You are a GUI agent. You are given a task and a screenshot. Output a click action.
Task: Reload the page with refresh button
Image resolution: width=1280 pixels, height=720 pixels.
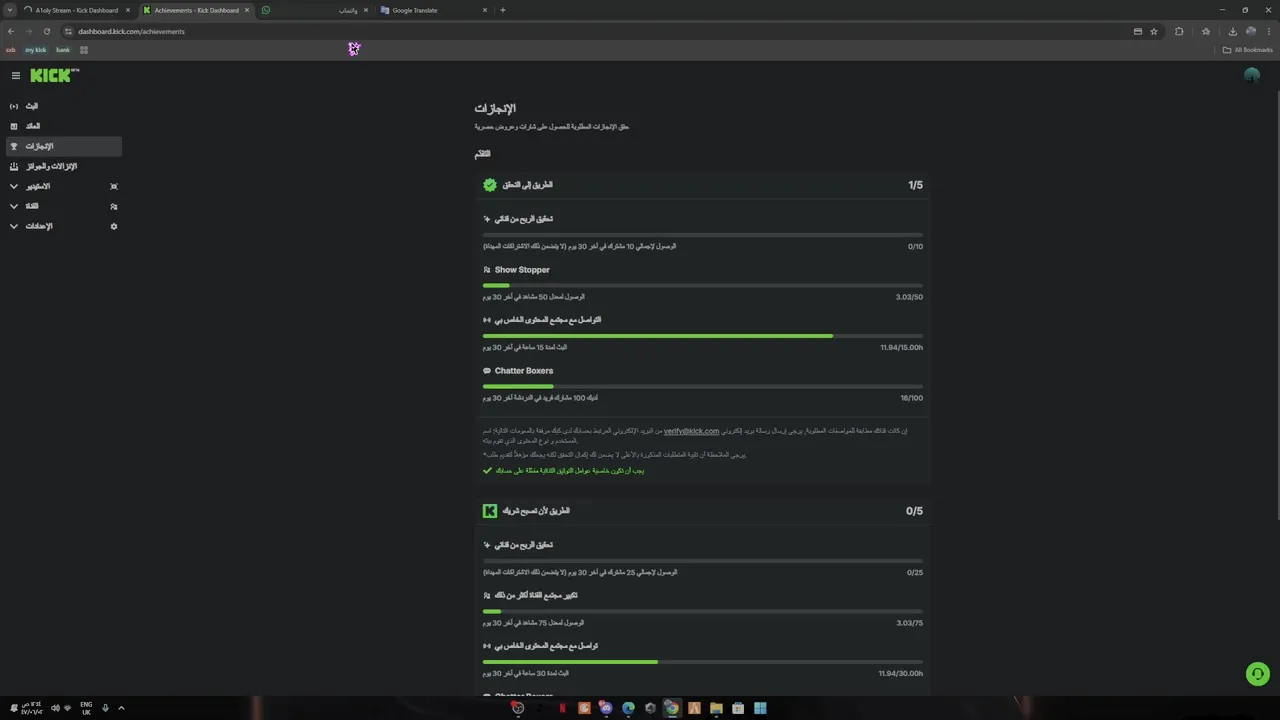[x=46, y=31]
